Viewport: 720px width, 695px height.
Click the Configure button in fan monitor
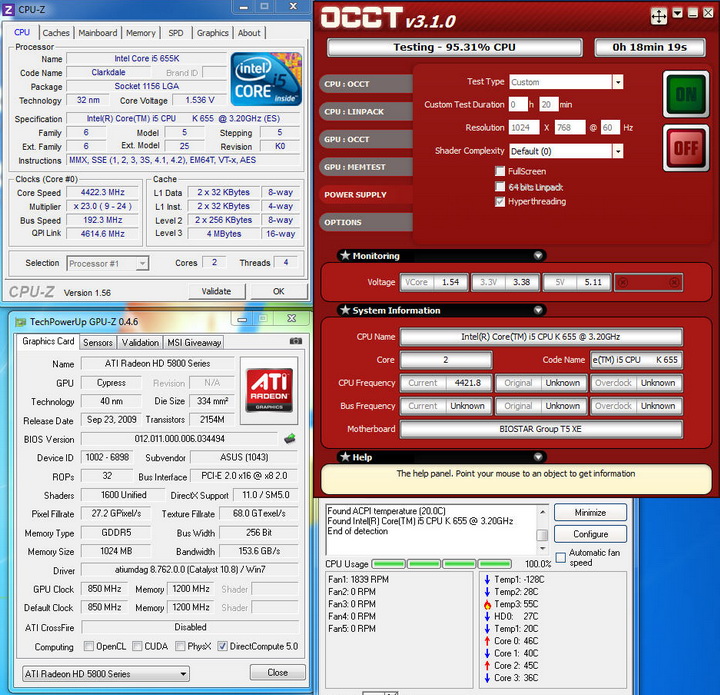point(590,534)
